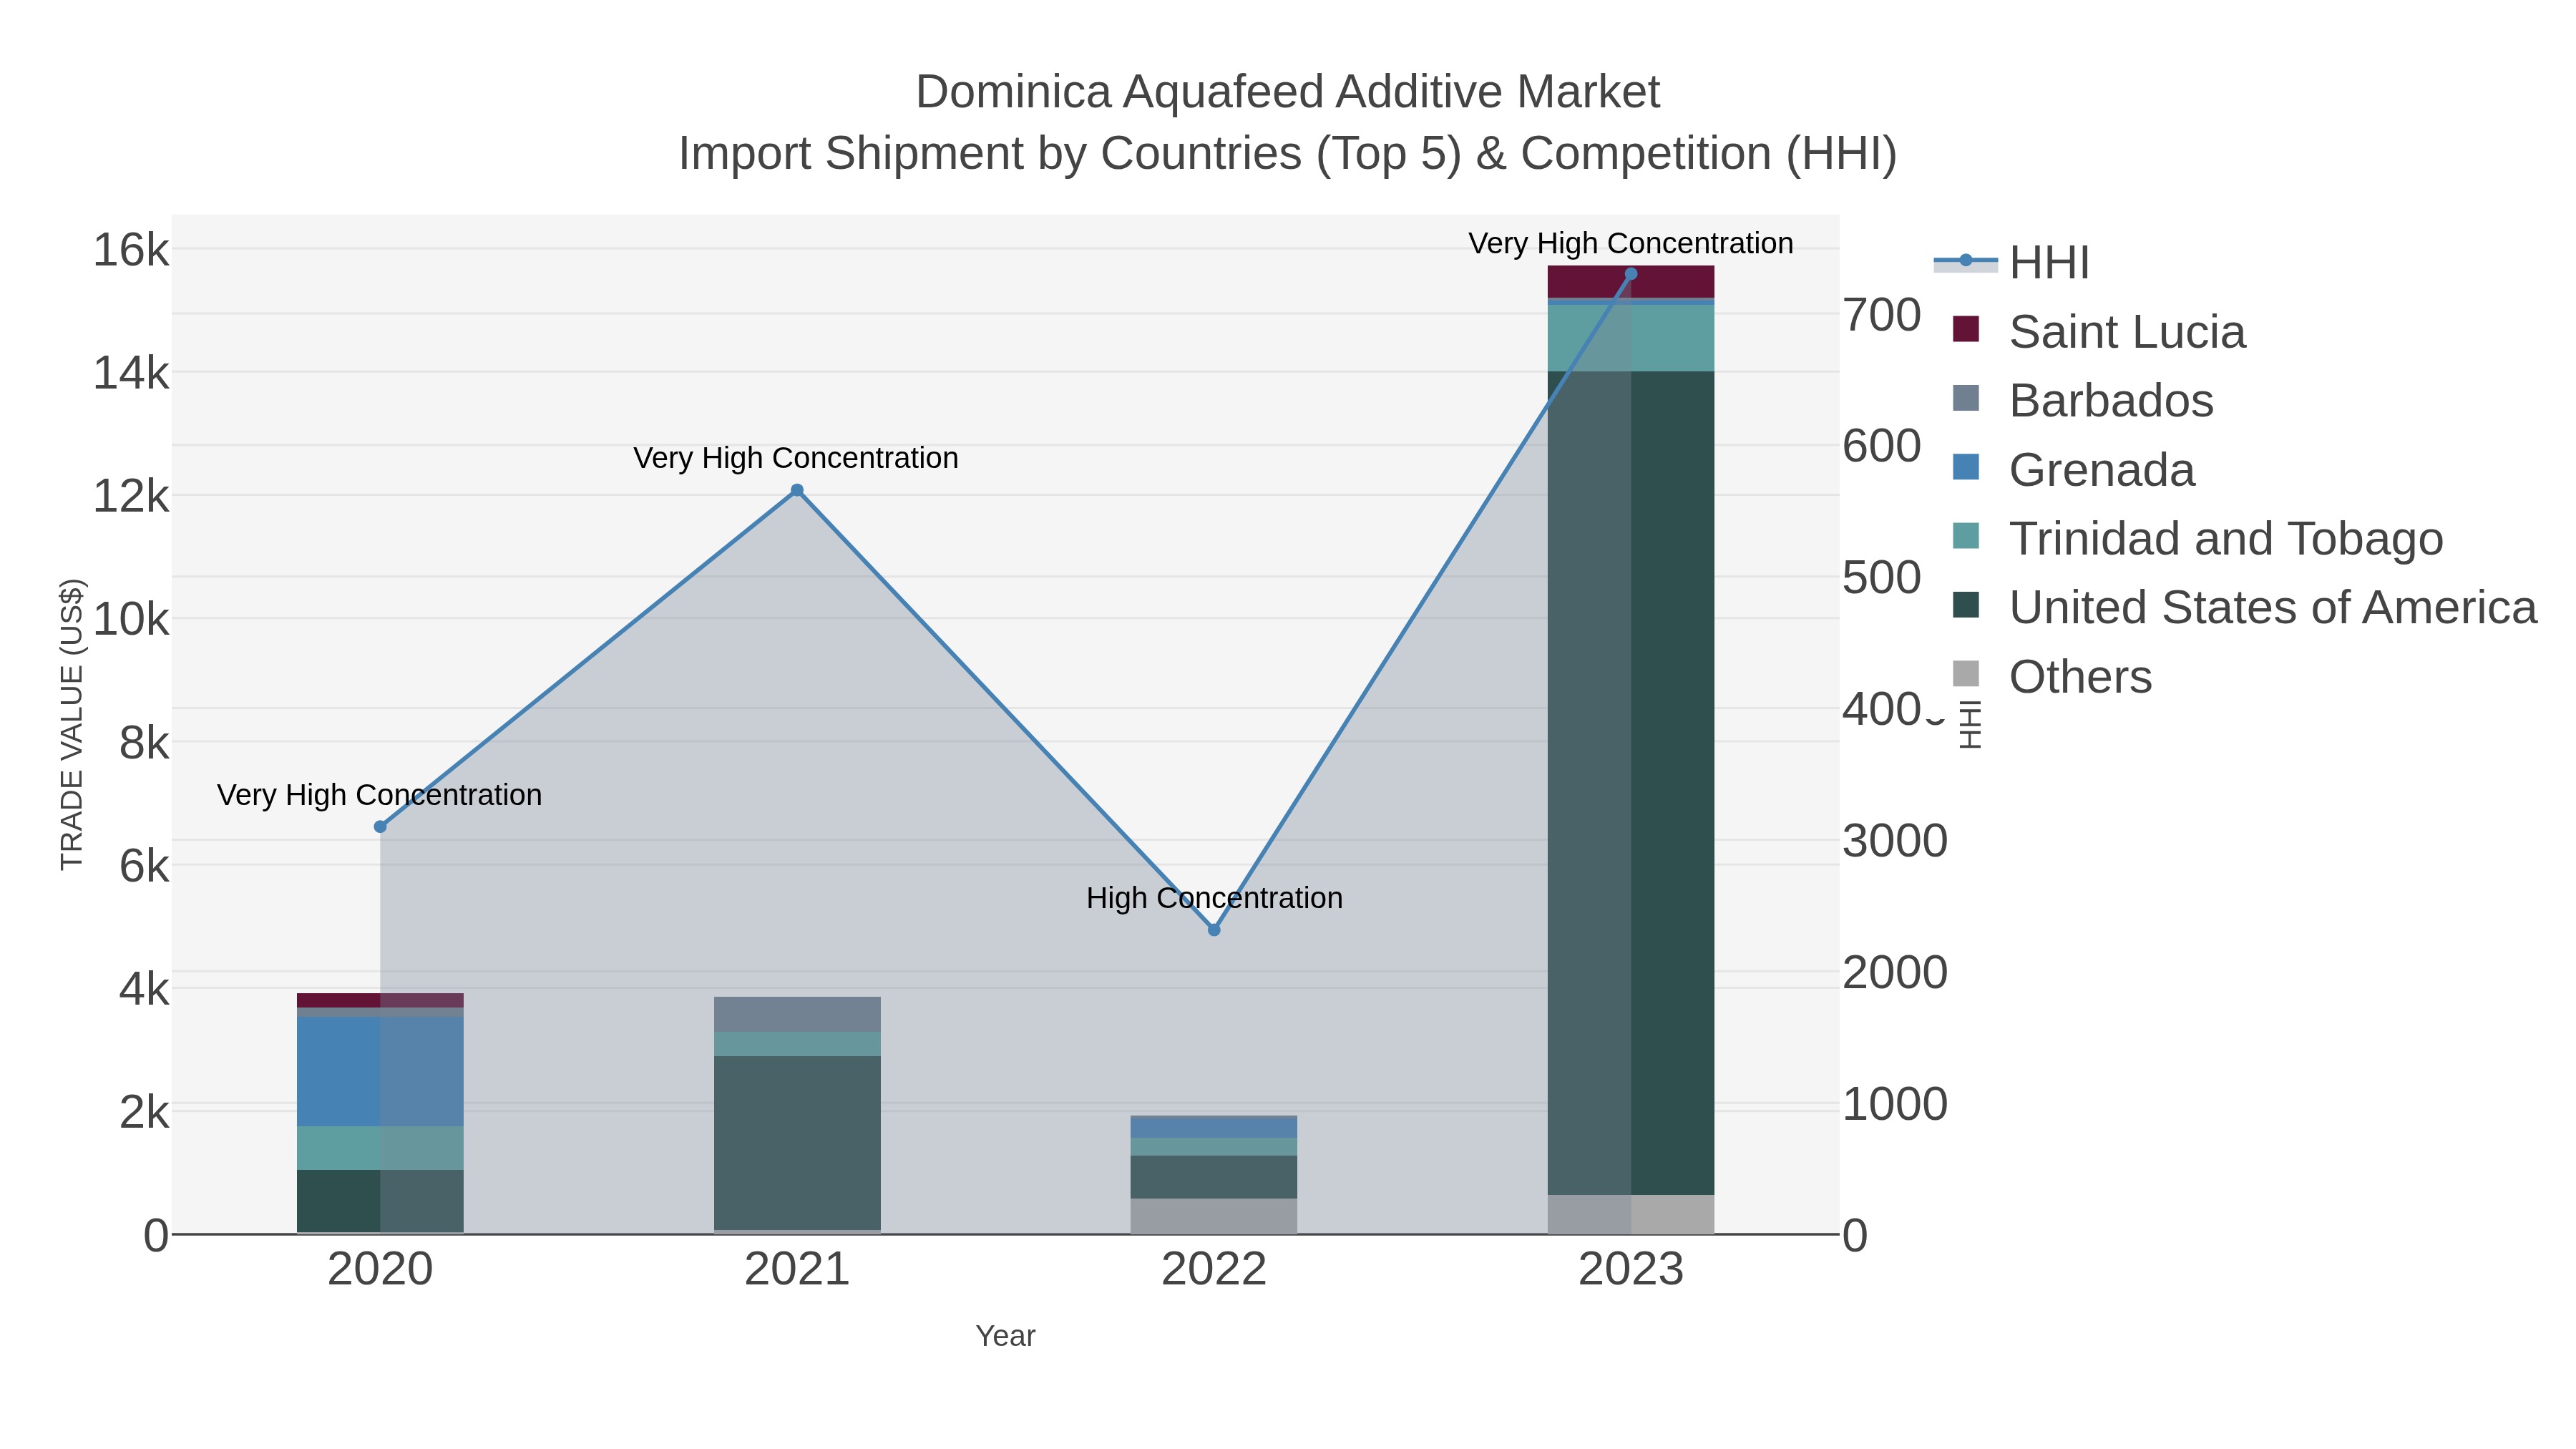Click the 2023 x-axis year label
The width and height of the screenshot is (2576, 1449).
[x=1631, y=1270]
